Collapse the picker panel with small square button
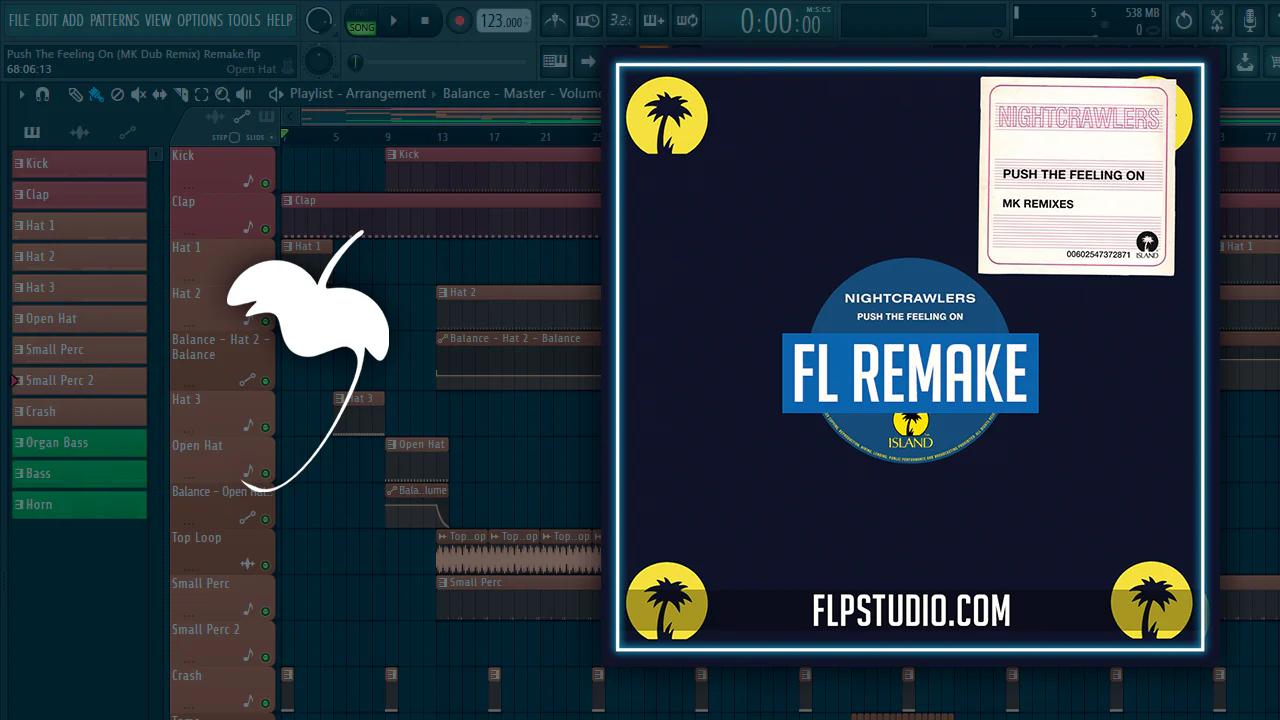This screenshot has width=1280, height=720. (155, 155)
